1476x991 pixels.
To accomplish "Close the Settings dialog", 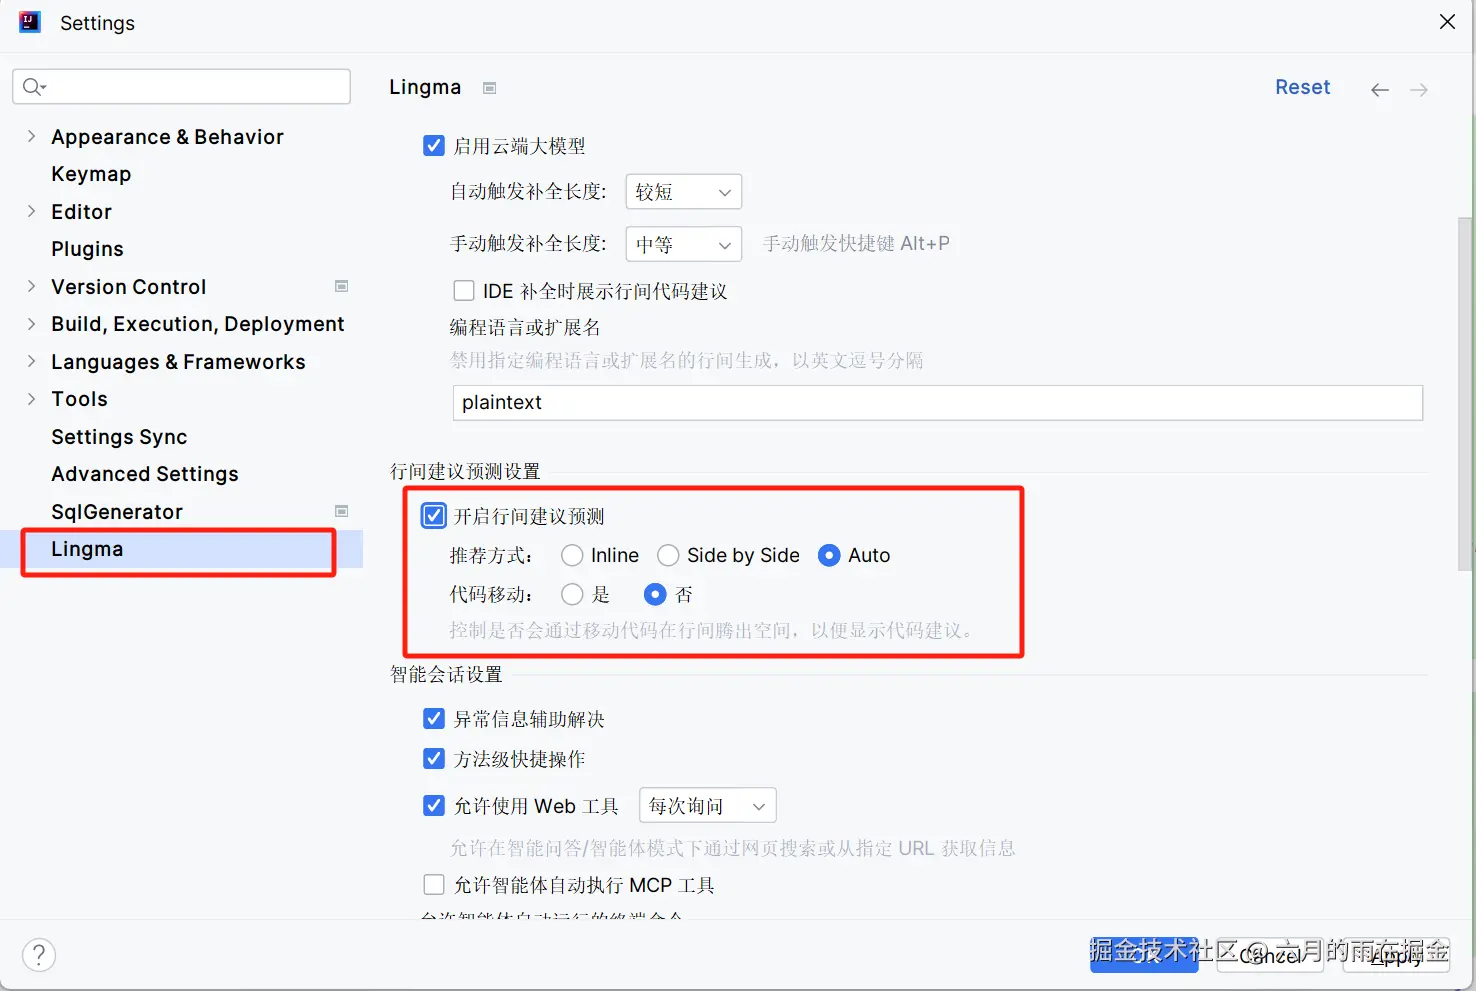I will point(1447,22).
